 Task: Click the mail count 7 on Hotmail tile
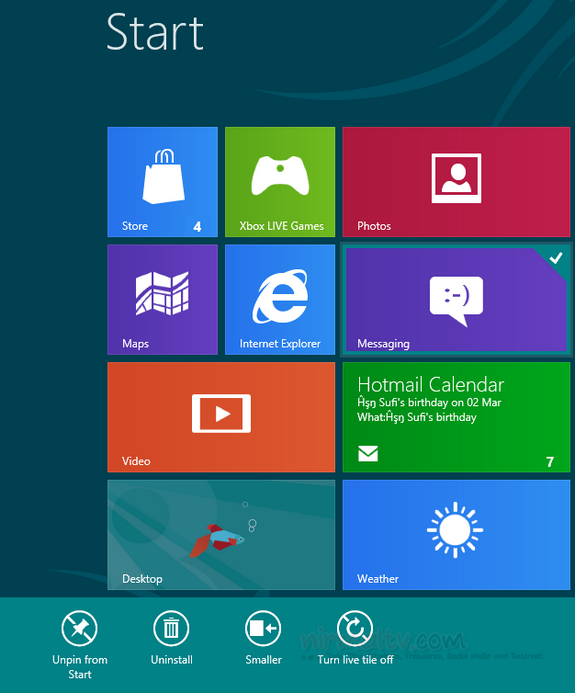point(550,462)
